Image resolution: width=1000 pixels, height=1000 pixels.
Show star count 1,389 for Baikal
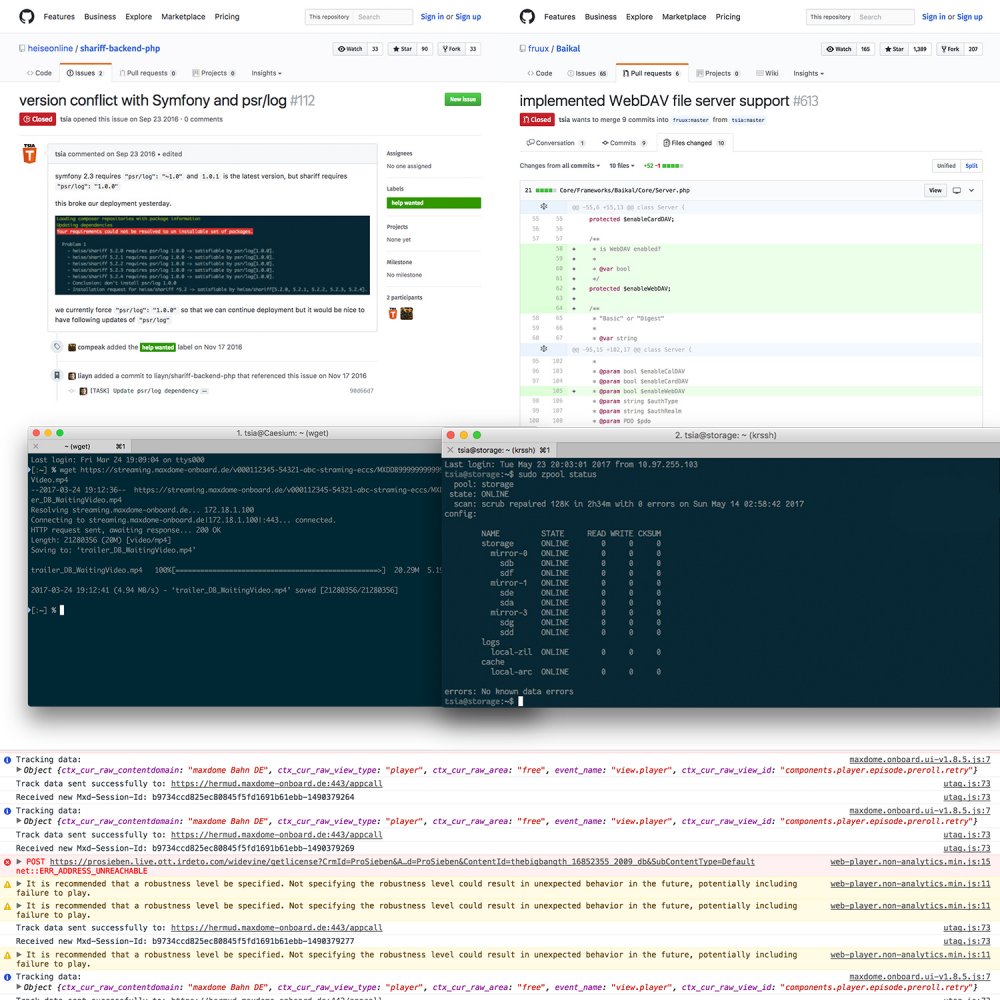click(920, 49)
